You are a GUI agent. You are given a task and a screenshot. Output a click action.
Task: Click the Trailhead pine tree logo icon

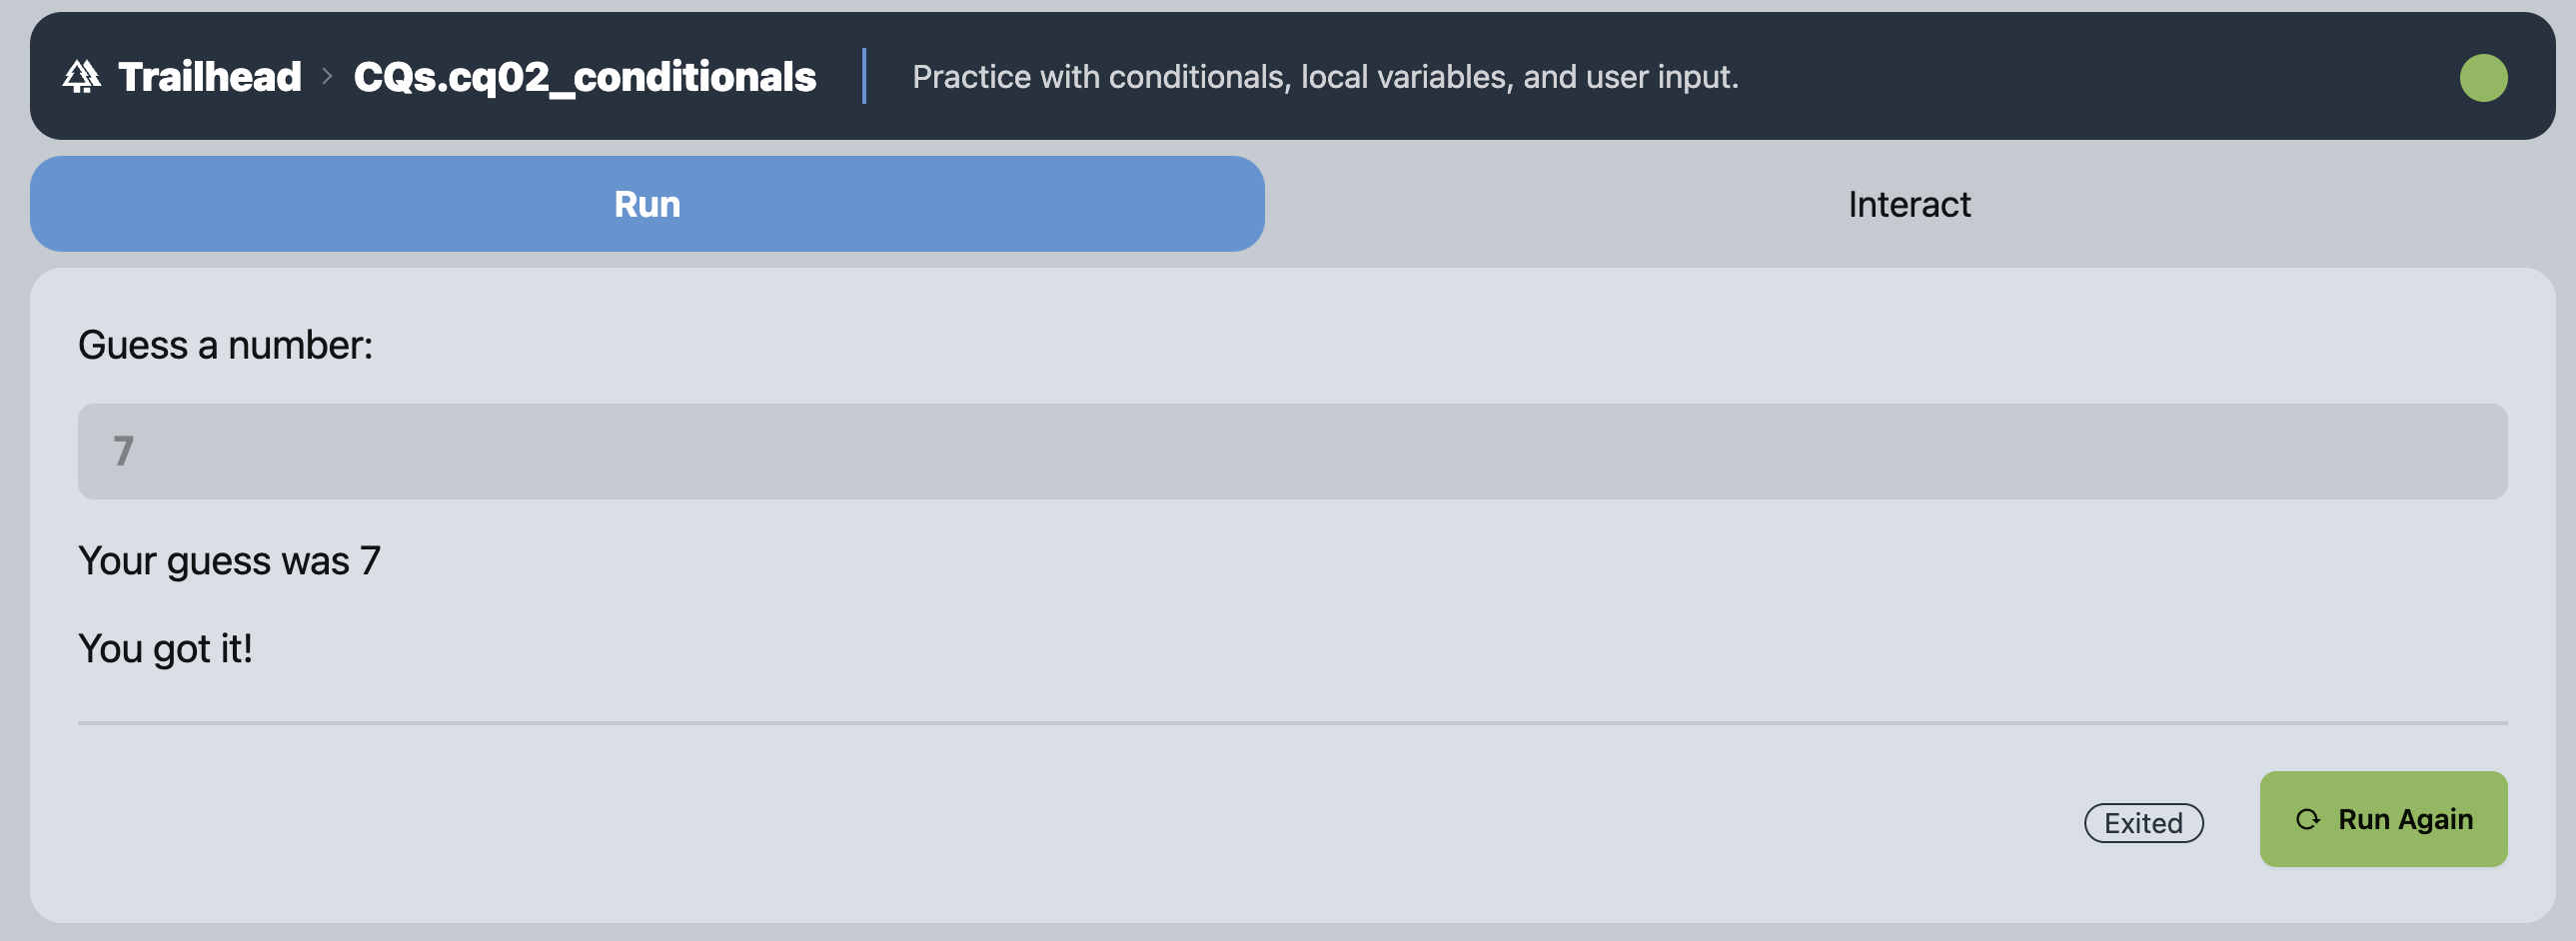pyautogui.click(x=82, y=77)
